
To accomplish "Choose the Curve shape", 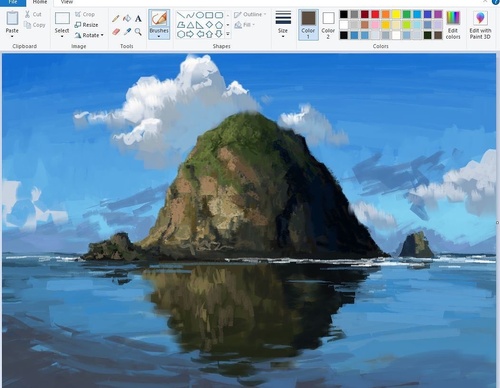I will (190, 15).
